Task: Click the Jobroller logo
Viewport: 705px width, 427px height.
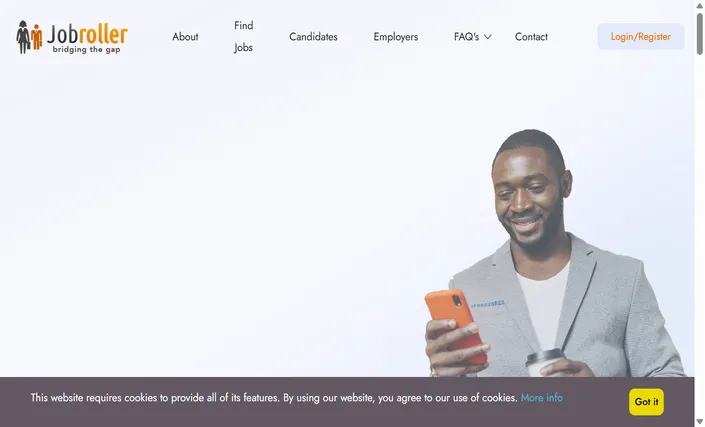Action: pyautogui.click(x=72, y=37)
